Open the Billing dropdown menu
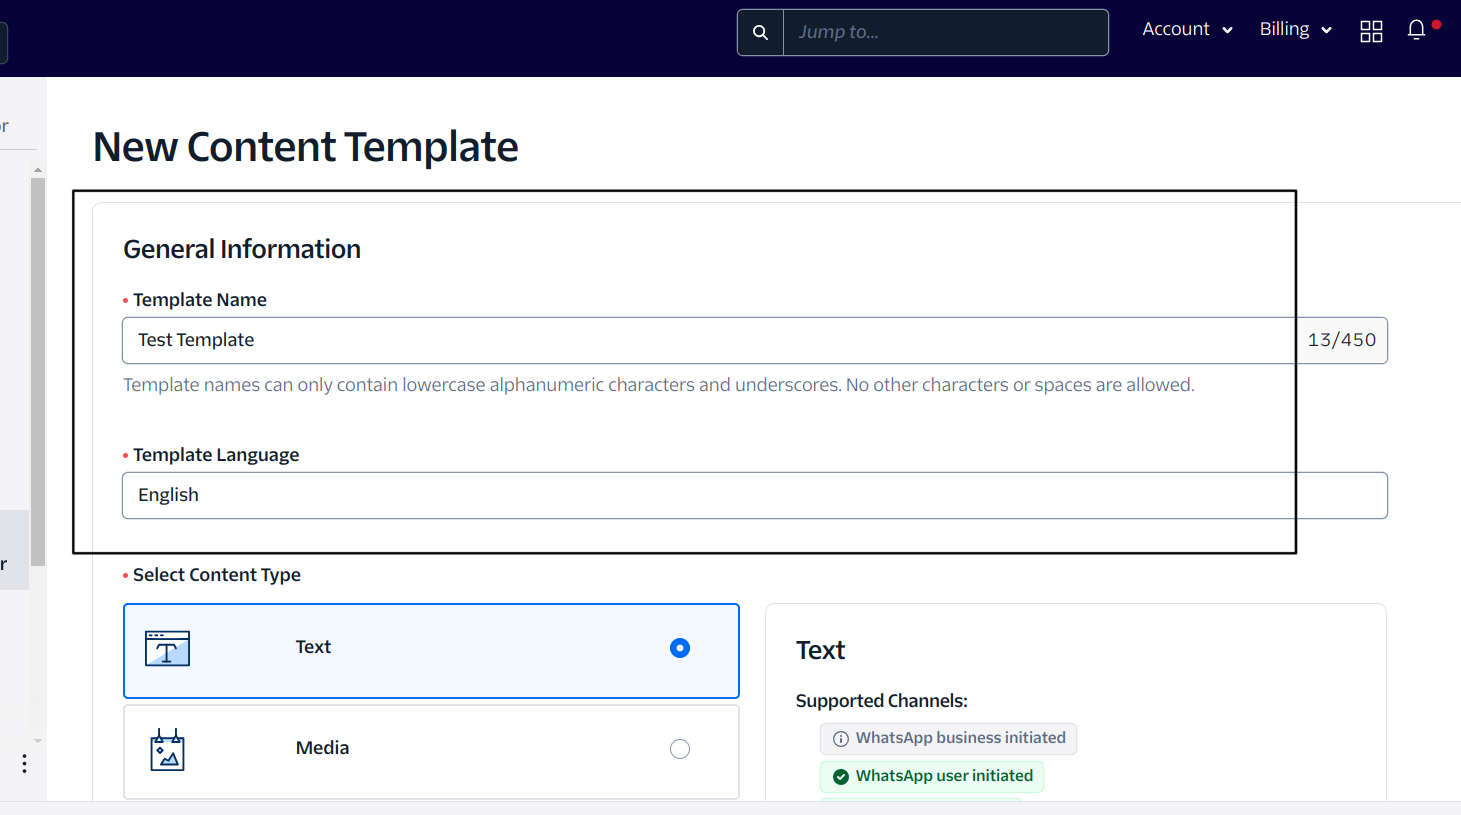The image size is (1461, 815). click(1295, 30)
